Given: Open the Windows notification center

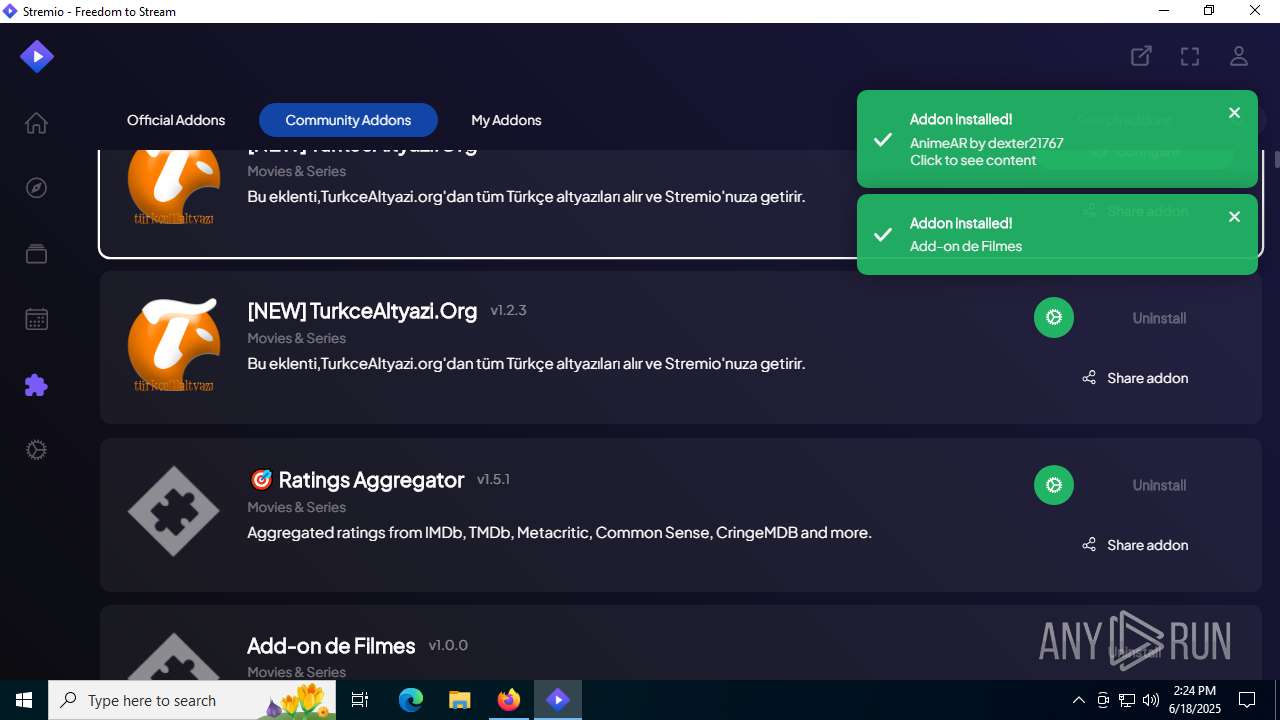Looking at the screenshot, I should pos(1247,700).
